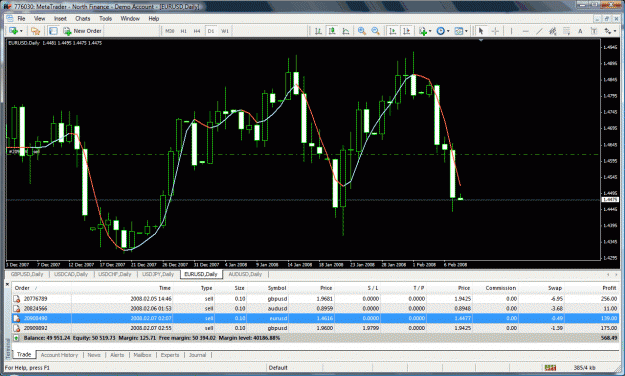625x376 pixels.
Task: Switch to the AUDUSD,Daily chart tab
Action: click(x=245, y=274)
